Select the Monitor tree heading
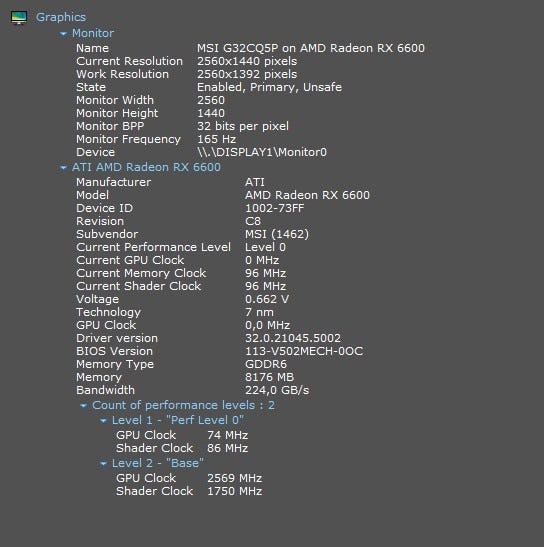 tap(93, 33)
